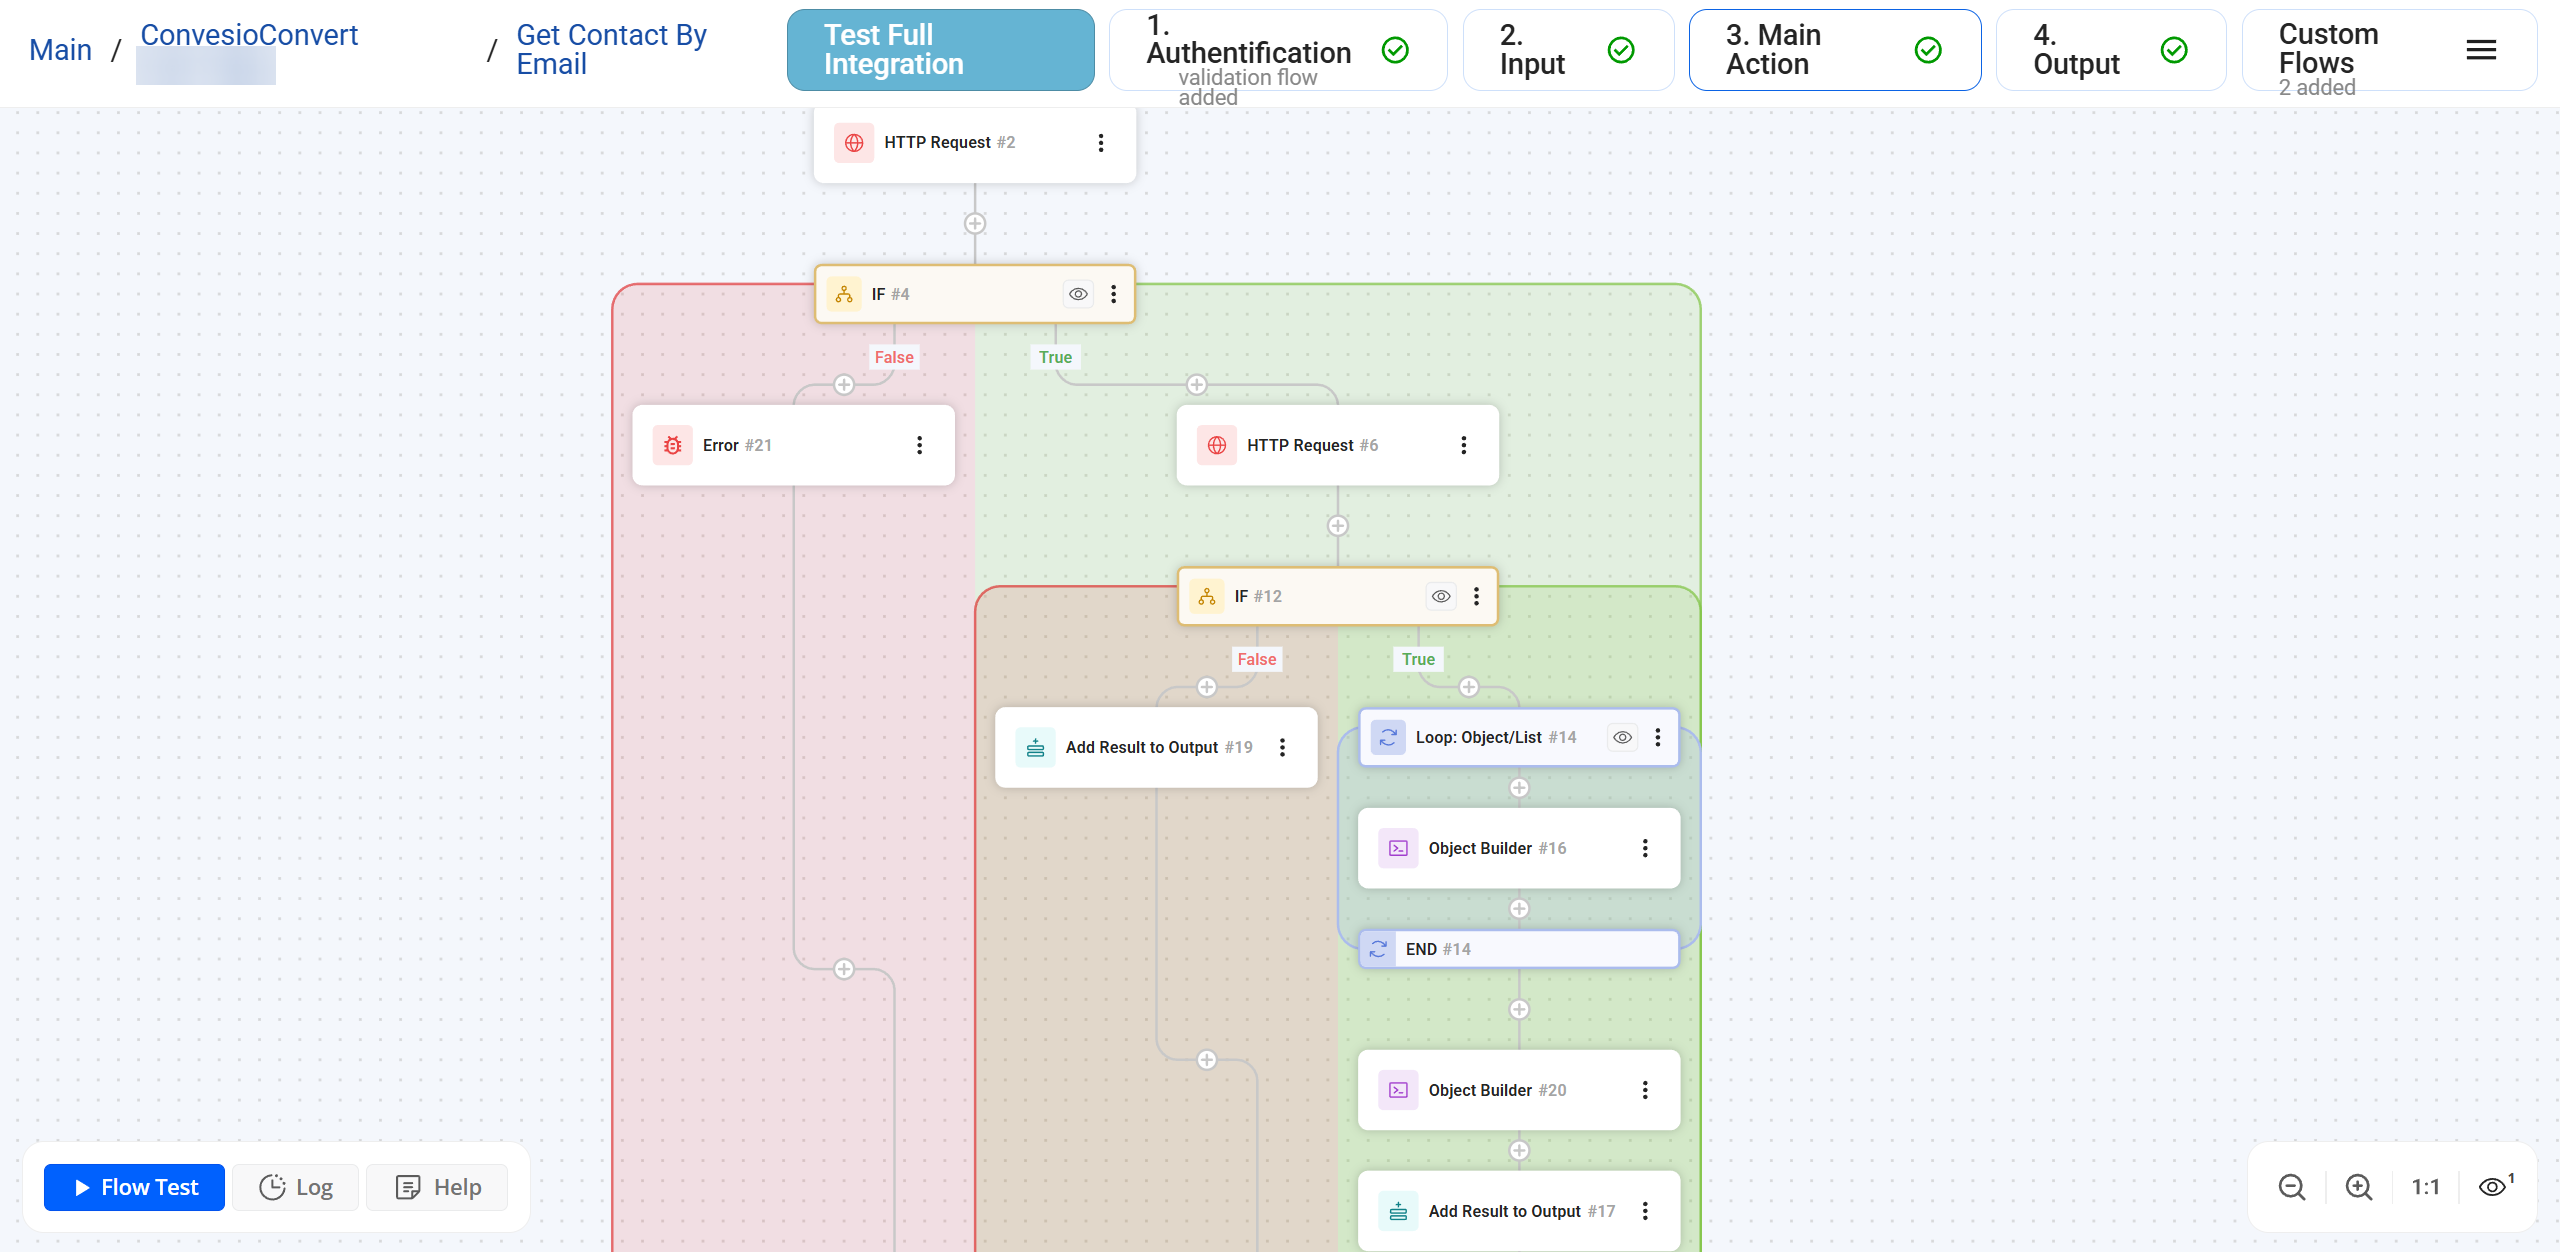Click the Add Result to Output #19 icon
Image resolution: width=2560 pixels, height=1252 pixels.
[x=1035, y=747]
